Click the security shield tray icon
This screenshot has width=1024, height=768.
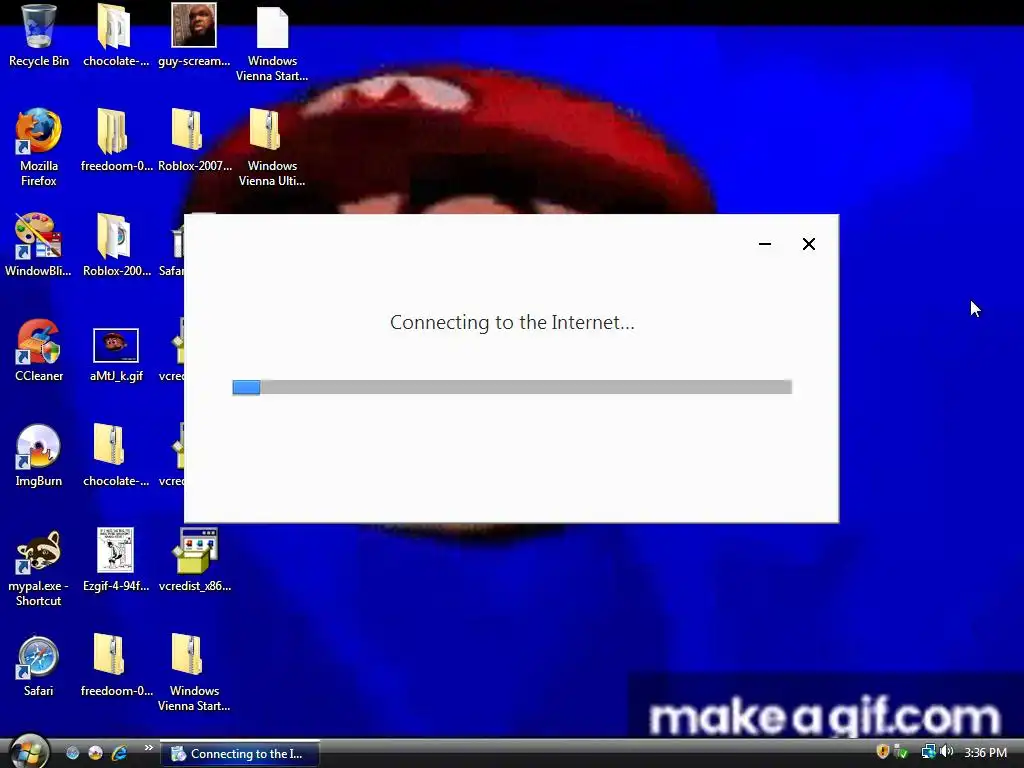point(882,752)
